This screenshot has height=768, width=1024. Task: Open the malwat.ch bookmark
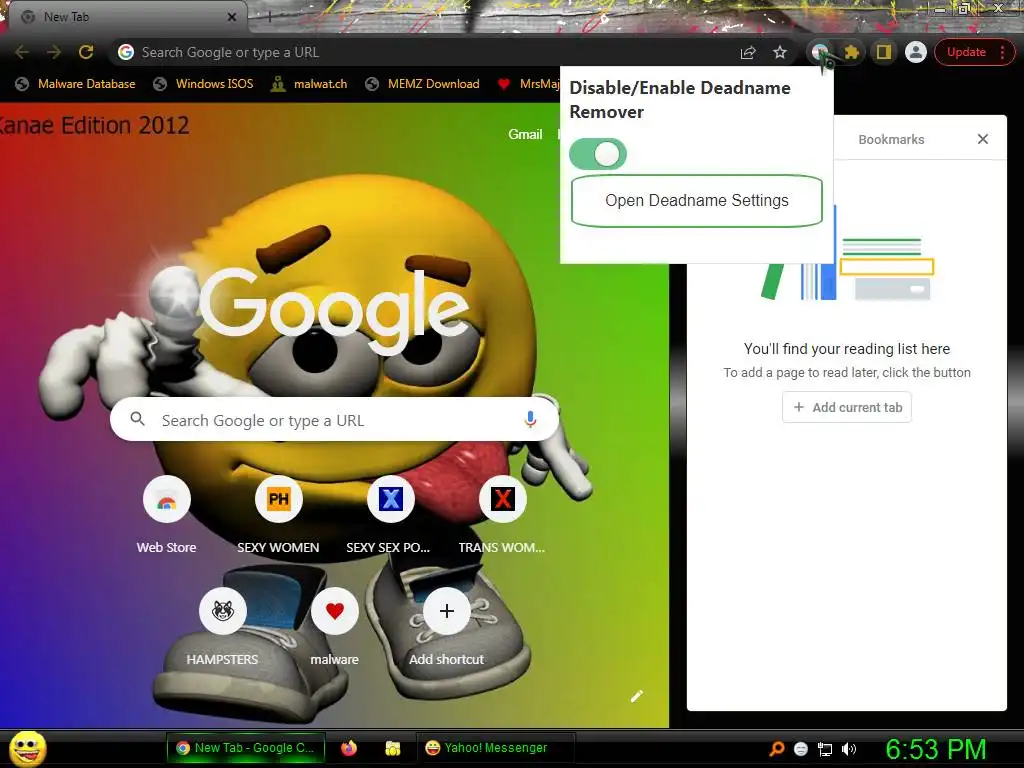310,84
